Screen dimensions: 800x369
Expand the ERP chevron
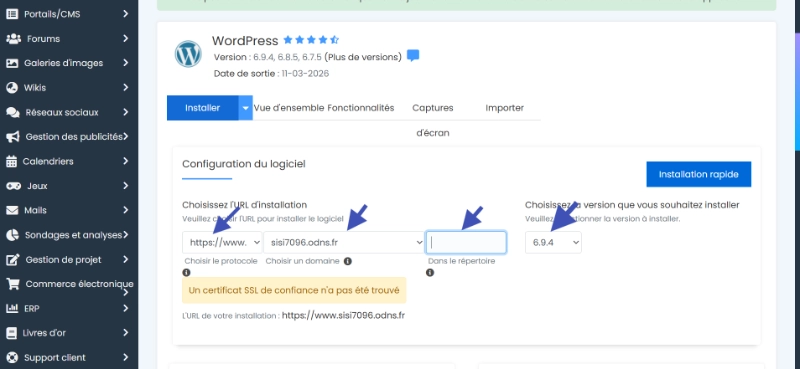(x=126, y=308)
